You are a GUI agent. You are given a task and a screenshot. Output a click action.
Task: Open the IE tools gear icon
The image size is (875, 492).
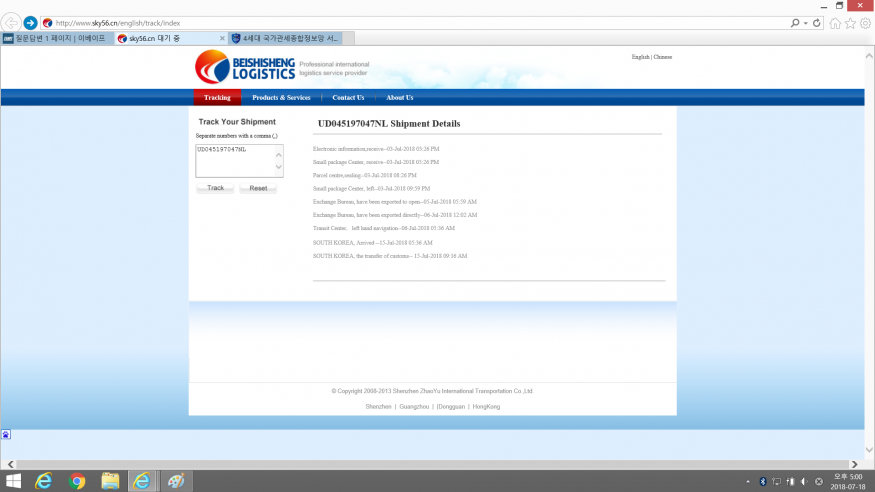864,23
